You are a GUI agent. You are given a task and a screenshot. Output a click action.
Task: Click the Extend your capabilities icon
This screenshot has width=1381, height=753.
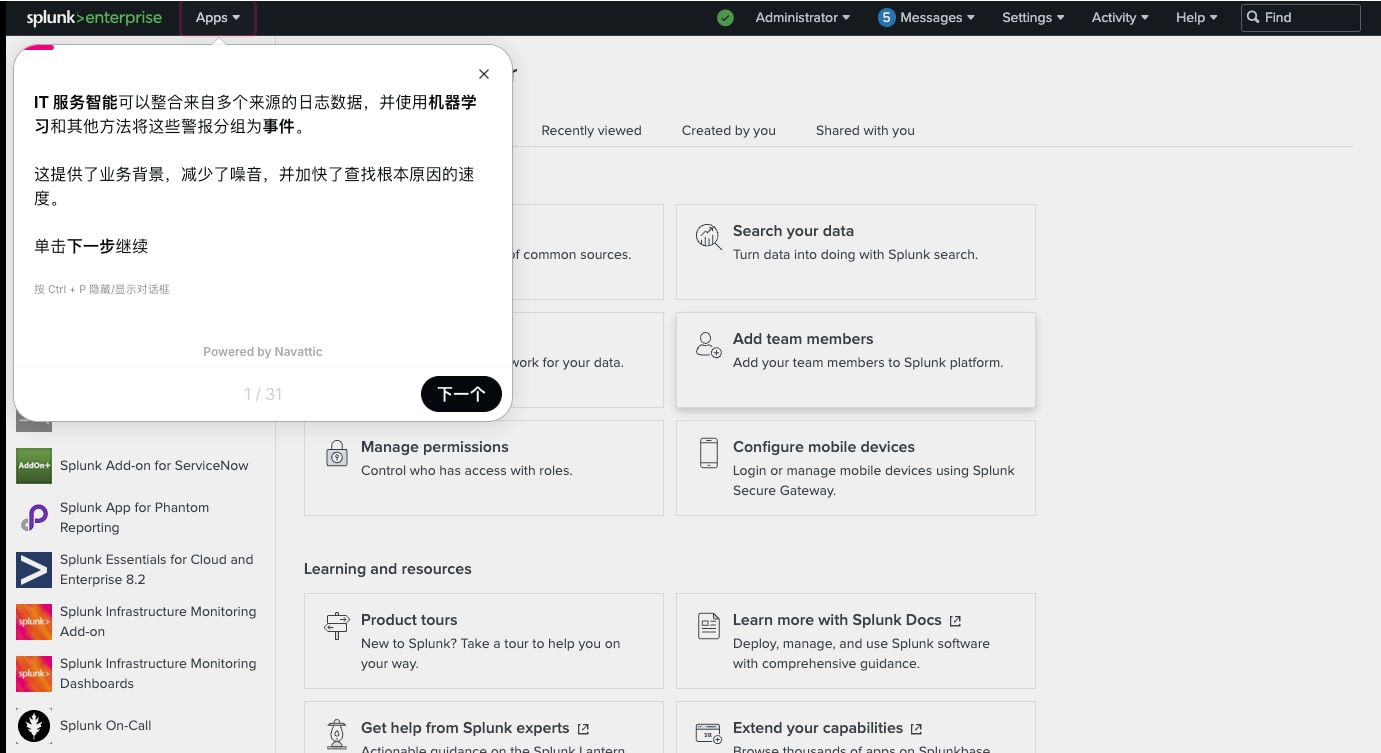click(x=709, y=734)
